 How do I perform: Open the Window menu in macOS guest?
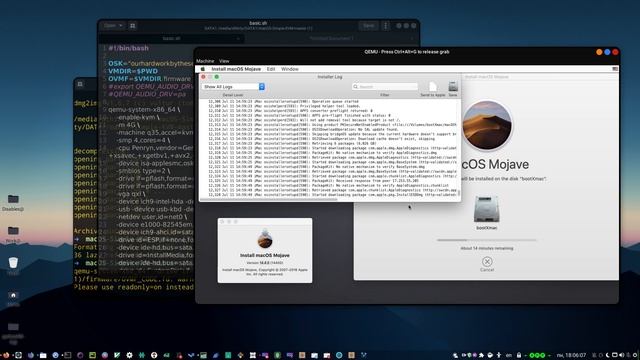coord(290,69)
